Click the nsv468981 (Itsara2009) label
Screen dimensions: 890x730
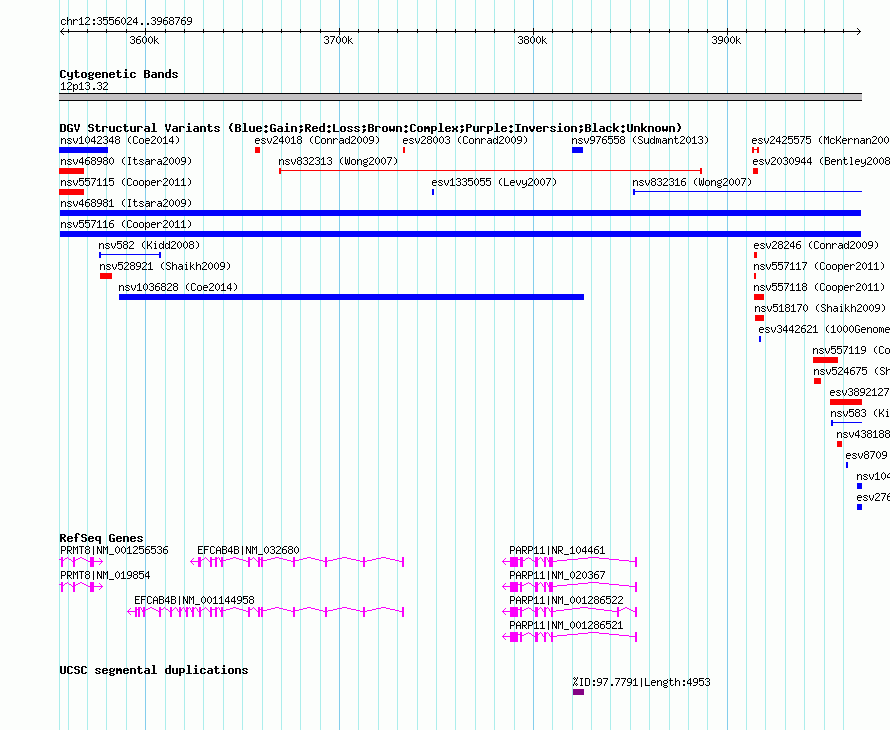[x=126, y=203]
